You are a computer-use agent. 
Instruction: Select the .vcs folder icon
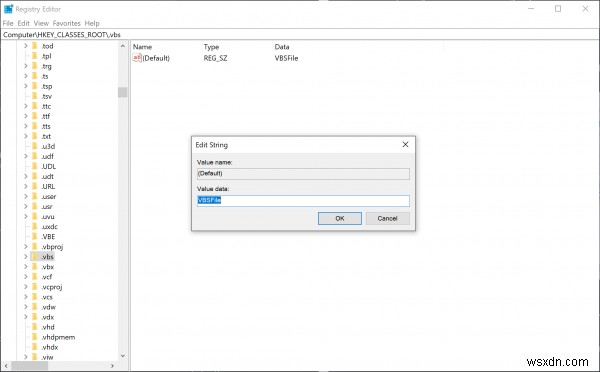[x=35, y=297]
